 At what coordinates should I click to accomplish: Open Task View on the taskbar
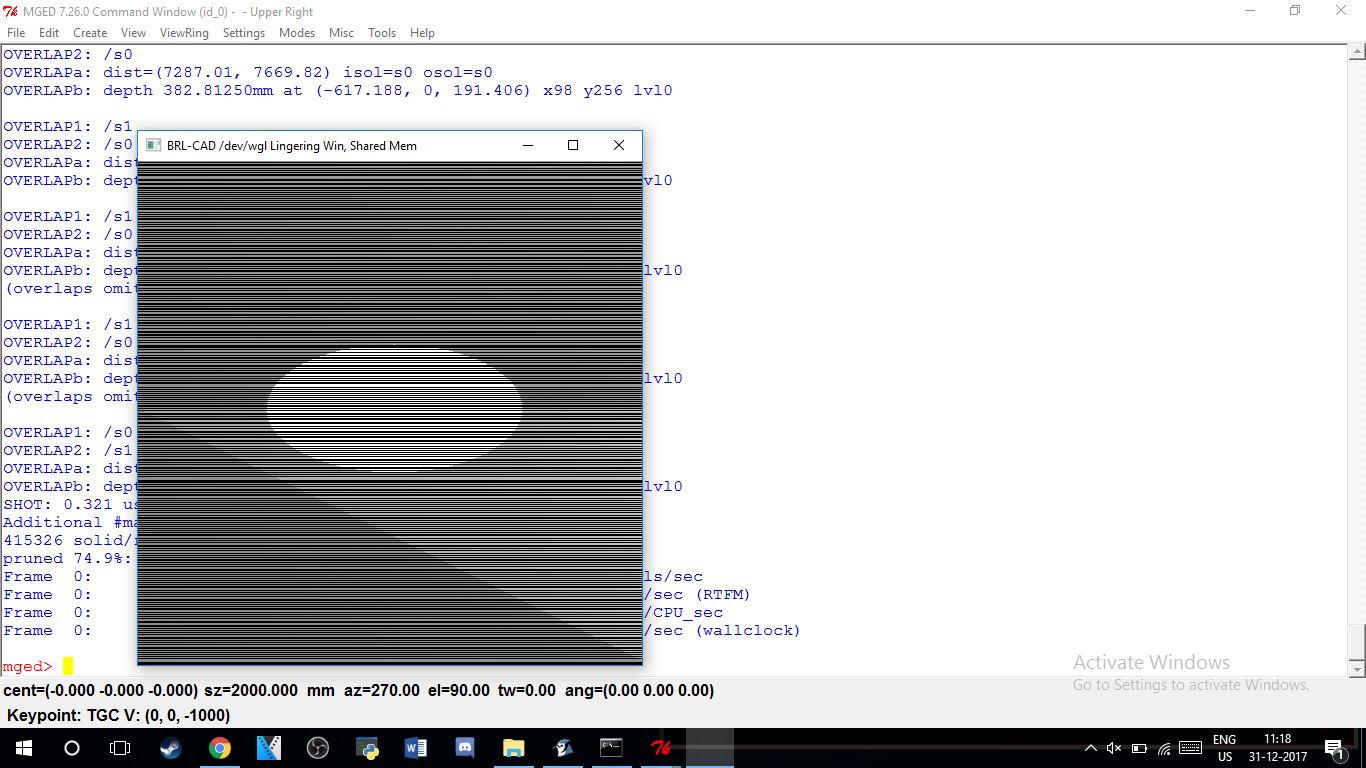coord(120,748)
